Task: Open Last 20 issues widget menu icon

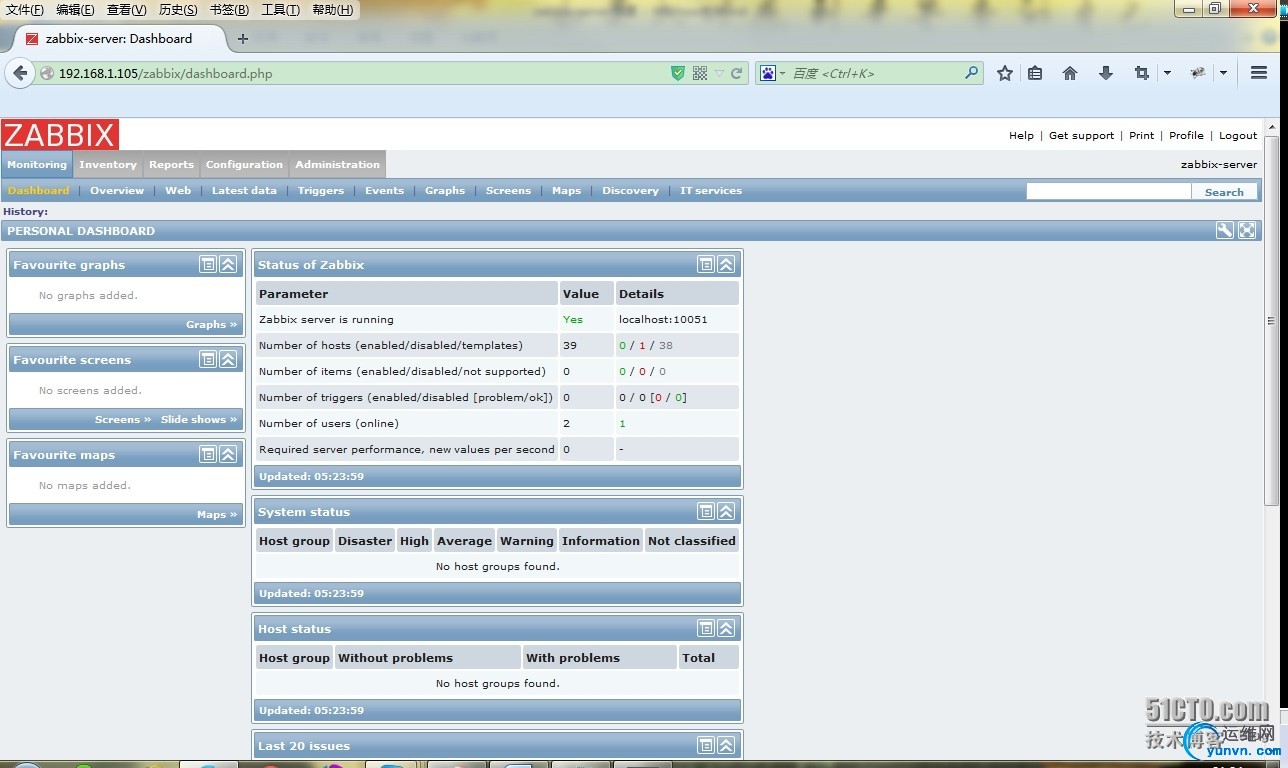Action: tap(706, 745)
